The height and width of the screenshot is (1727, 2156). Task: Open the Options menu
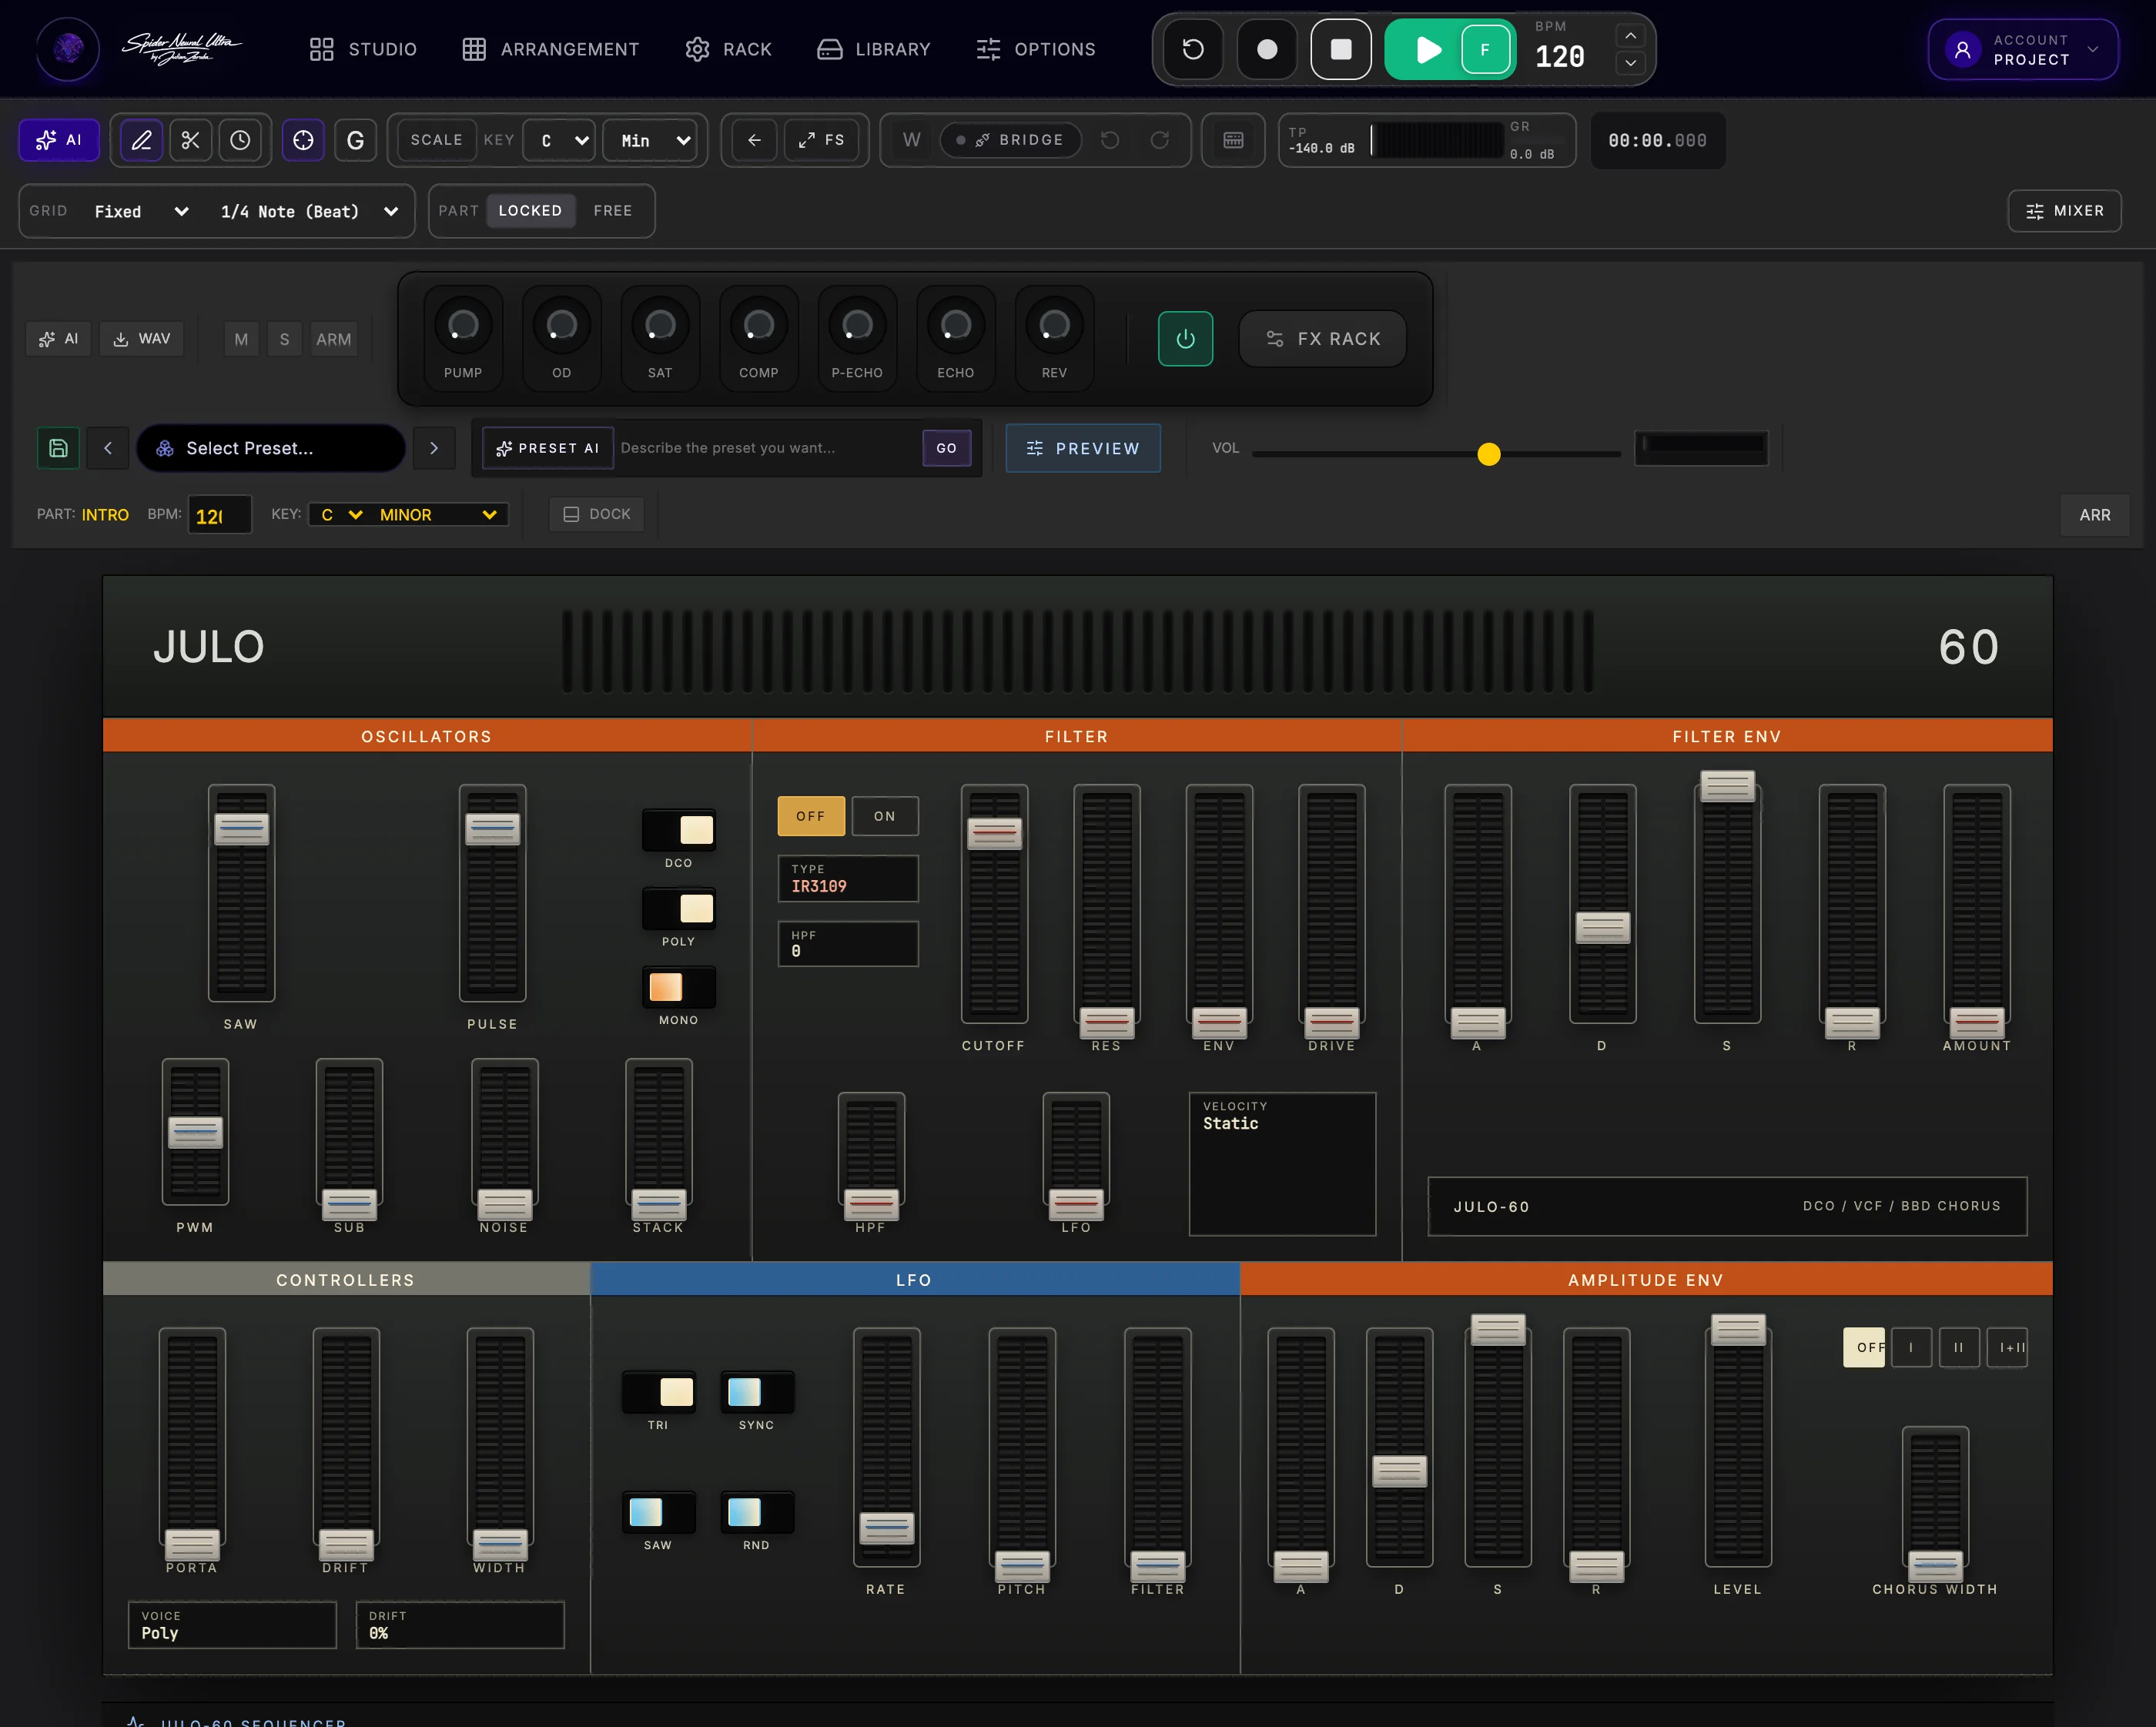pos(1036,49)
